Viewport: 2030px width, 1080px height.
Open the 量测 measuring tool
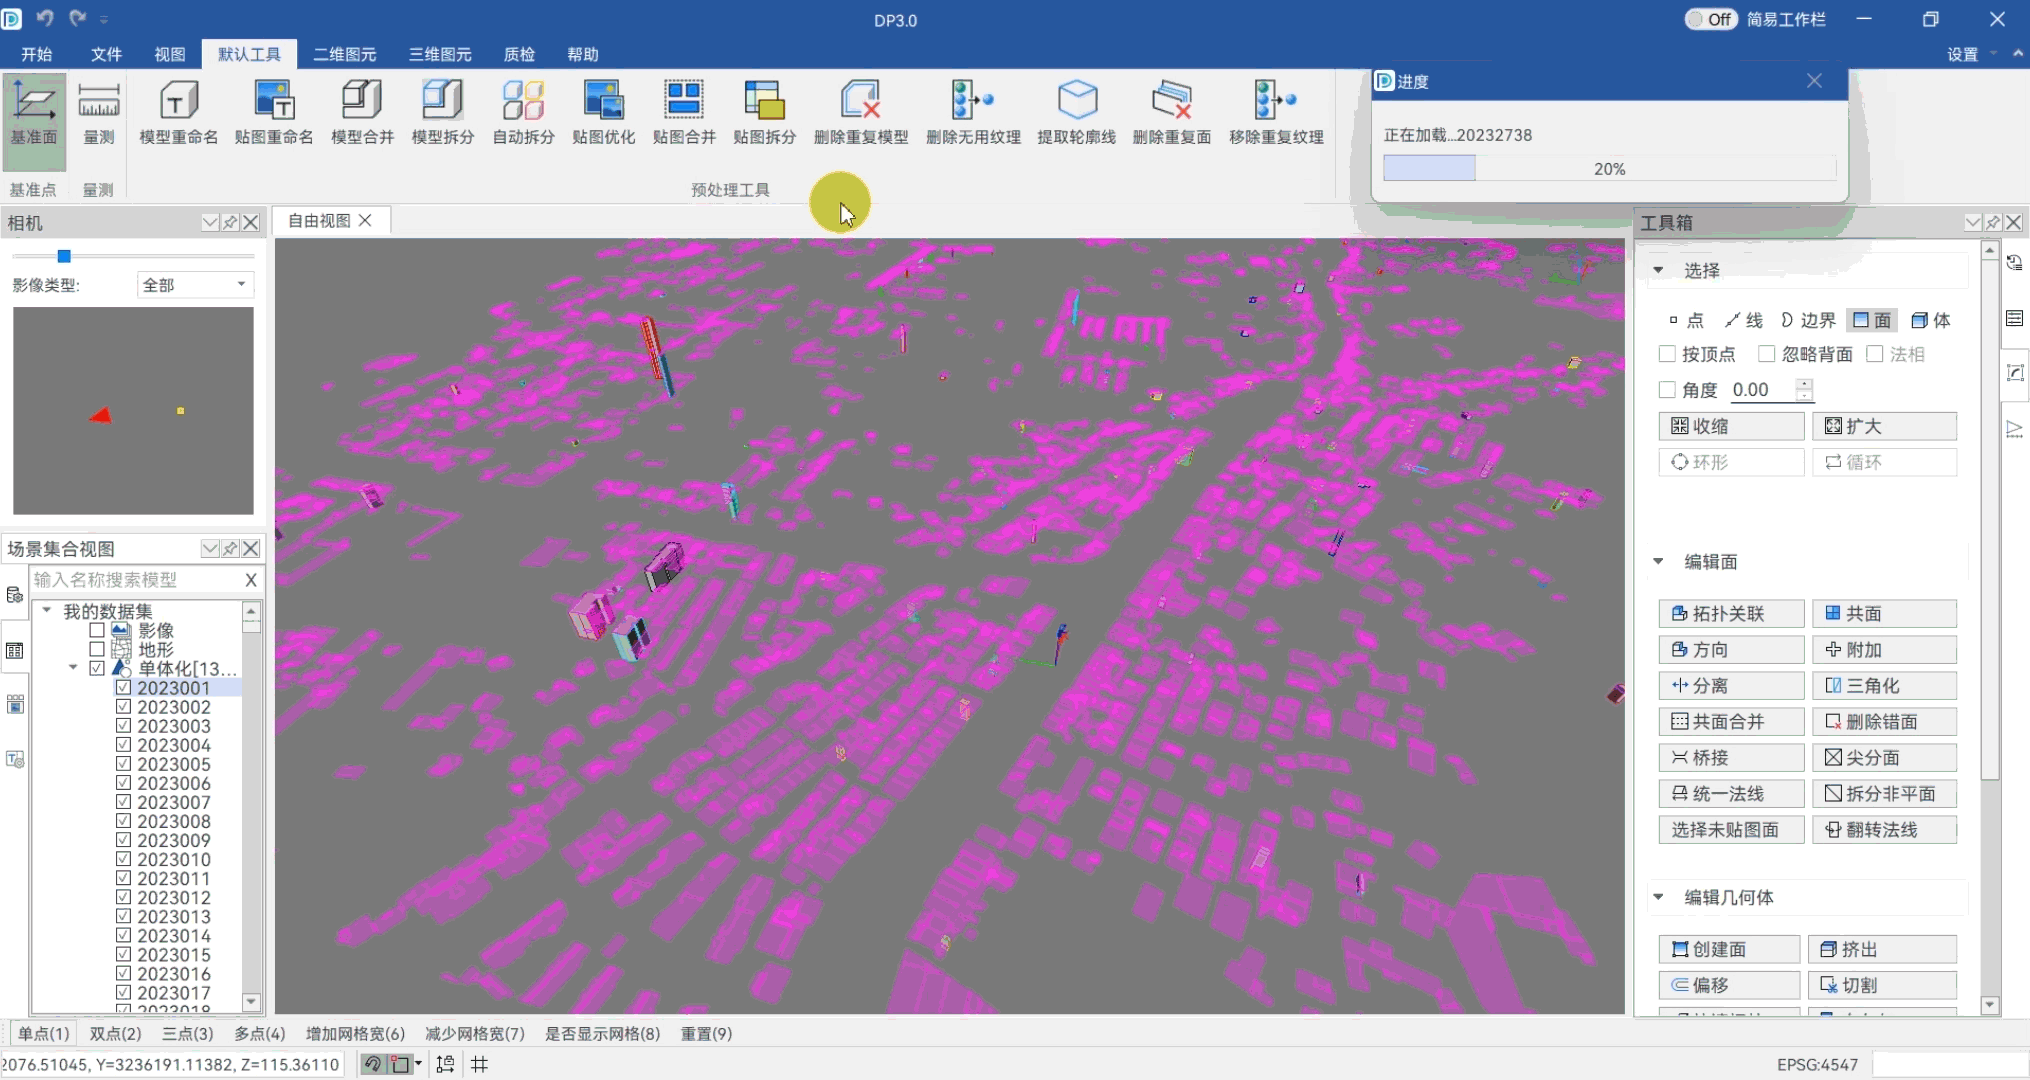click(x=99, y=115)
